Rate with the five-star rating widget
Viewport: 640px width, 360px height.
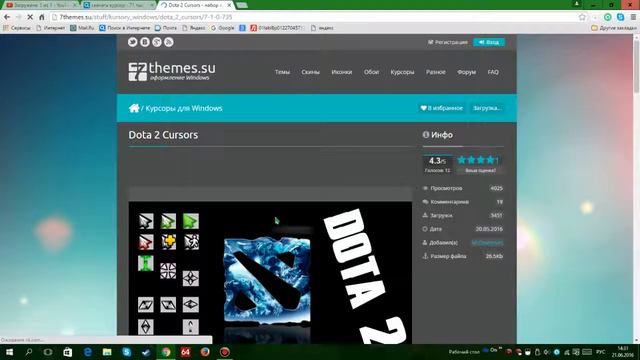click(479, 160)
